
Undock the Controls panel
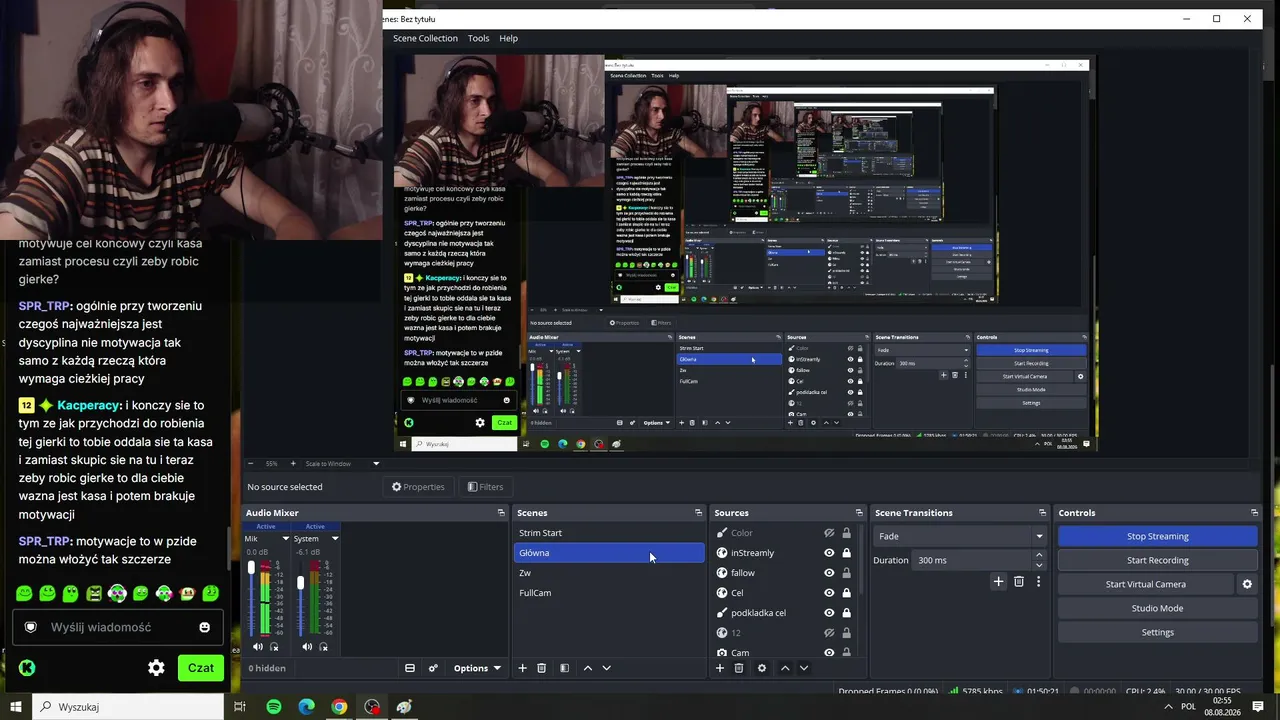pos(1254,513)
